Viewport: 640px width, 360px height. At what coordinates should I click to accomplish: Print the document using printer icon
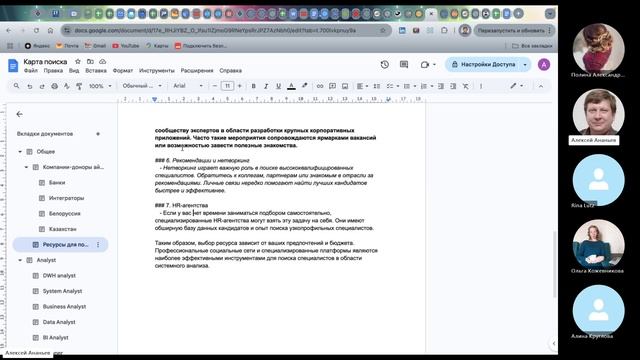point(54,86)
